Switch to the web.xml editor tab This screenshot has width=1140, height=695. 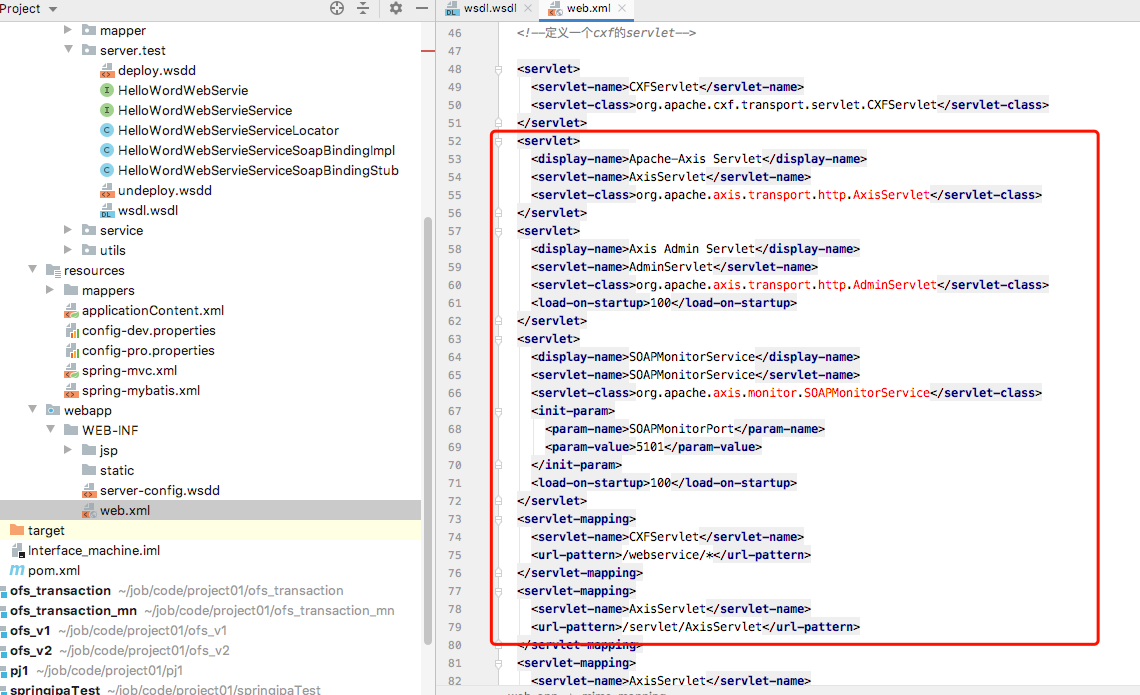click(588, 8)
